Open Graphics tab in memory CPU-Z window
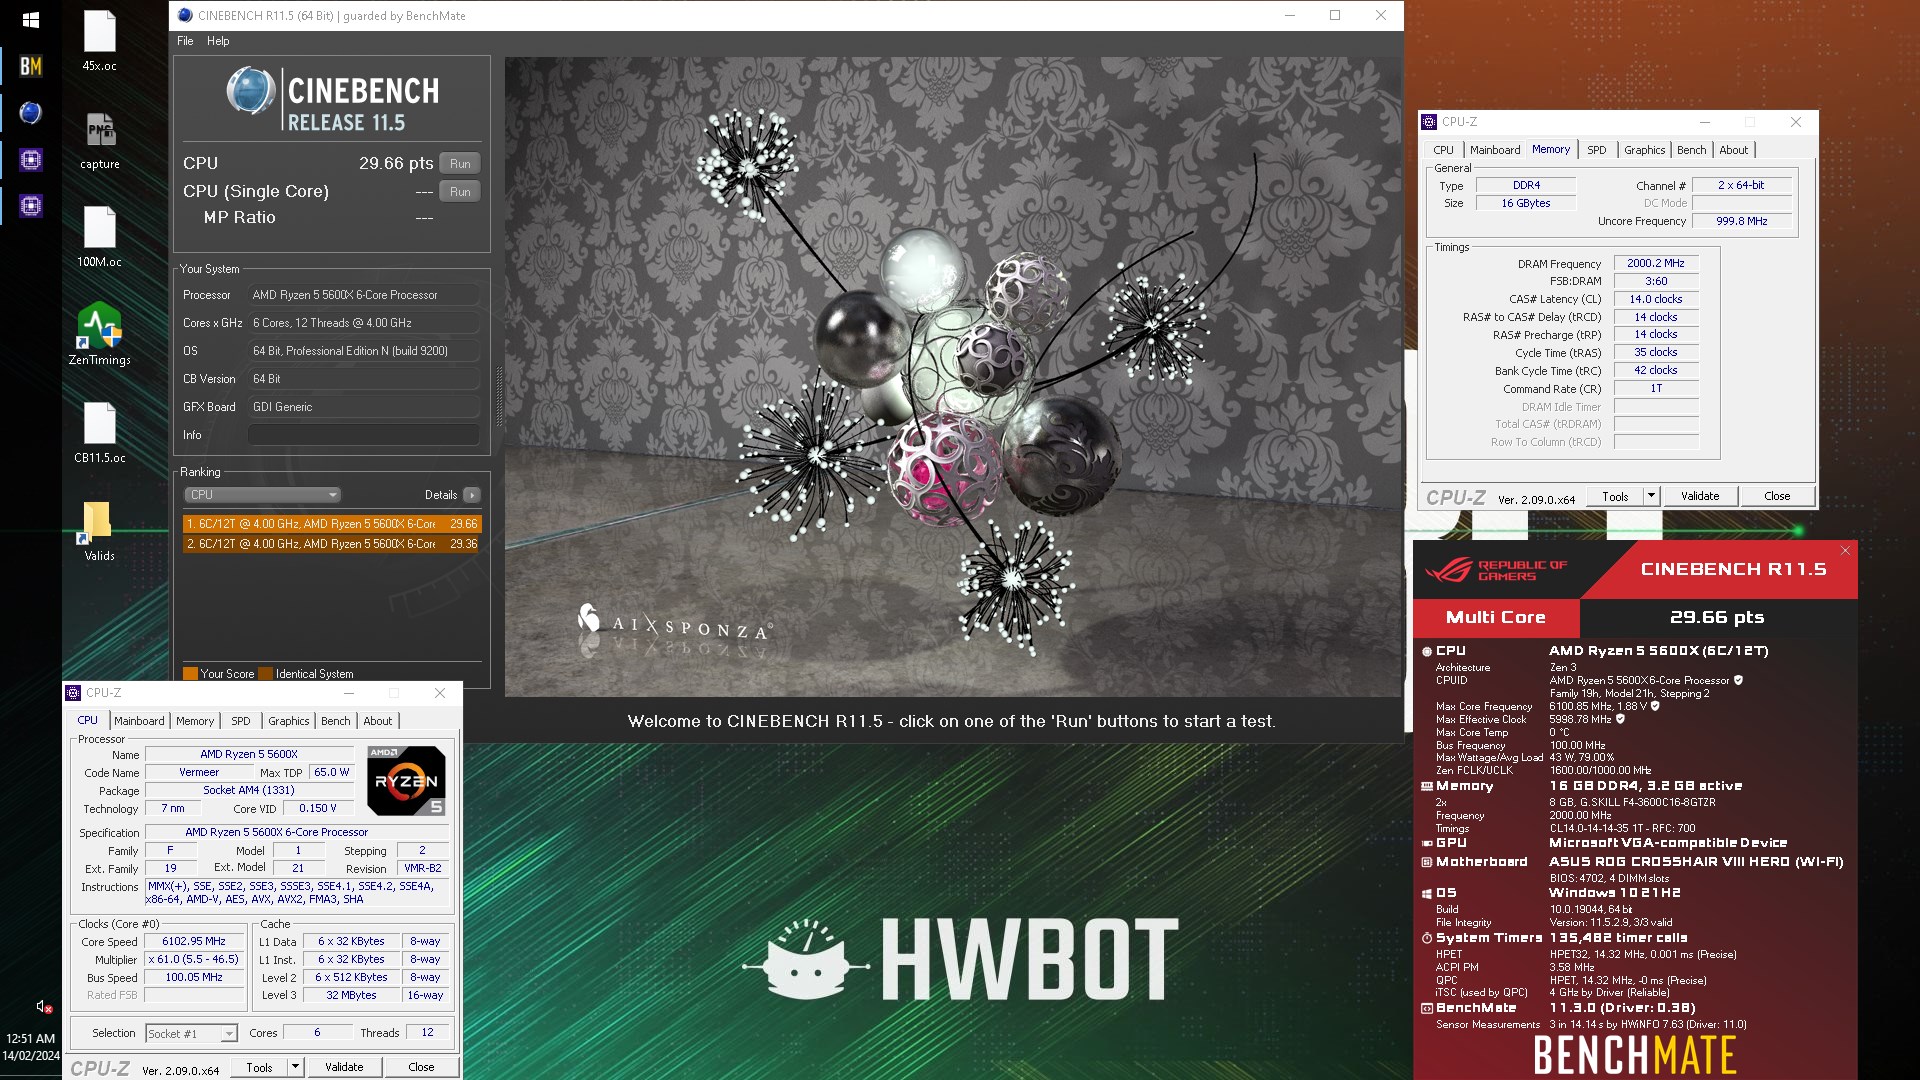 click(1645, 150)
